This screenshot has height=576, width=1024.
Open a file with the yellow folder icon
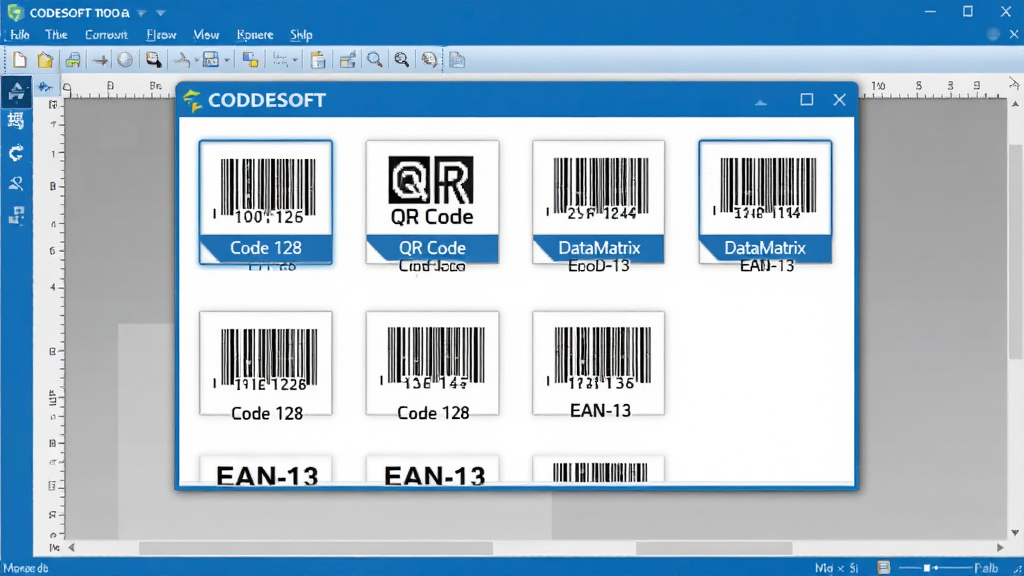pos(45,60)
